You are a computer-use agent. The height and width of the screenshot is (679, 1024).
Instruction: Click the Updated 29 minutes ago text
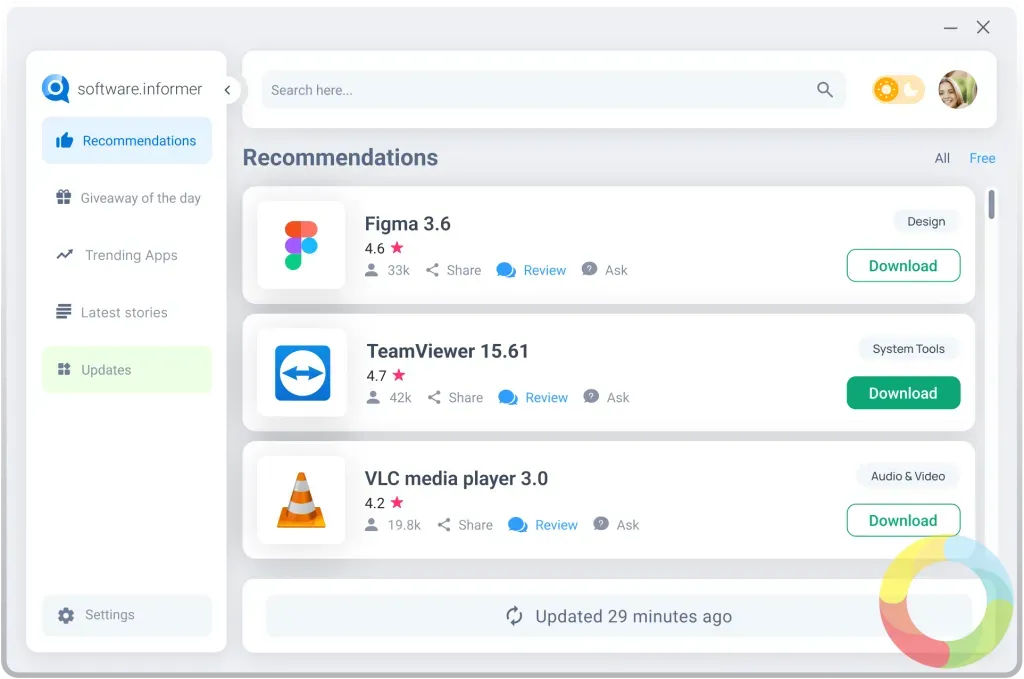click(x=633, y=616)
